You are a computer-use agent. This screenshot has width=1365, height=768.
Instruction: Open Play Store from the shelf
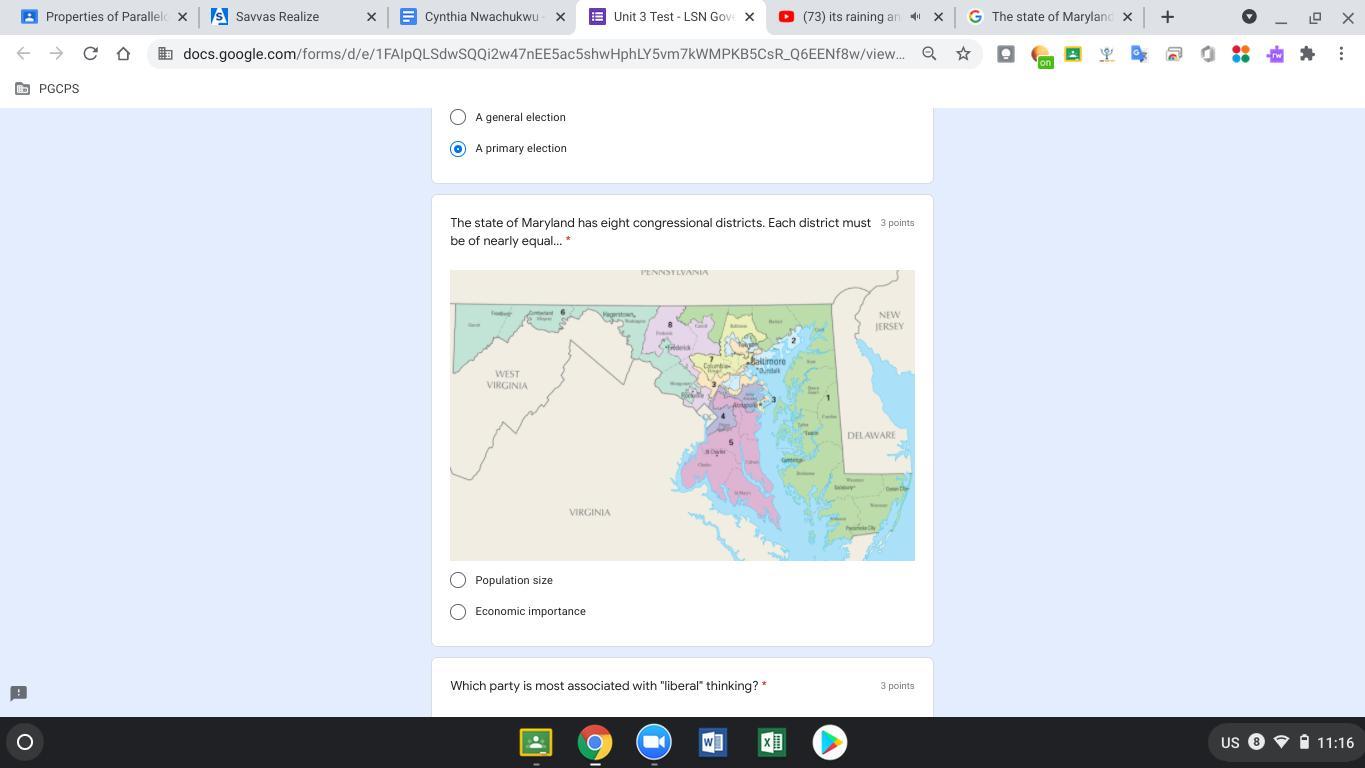(x=829, y=742)
